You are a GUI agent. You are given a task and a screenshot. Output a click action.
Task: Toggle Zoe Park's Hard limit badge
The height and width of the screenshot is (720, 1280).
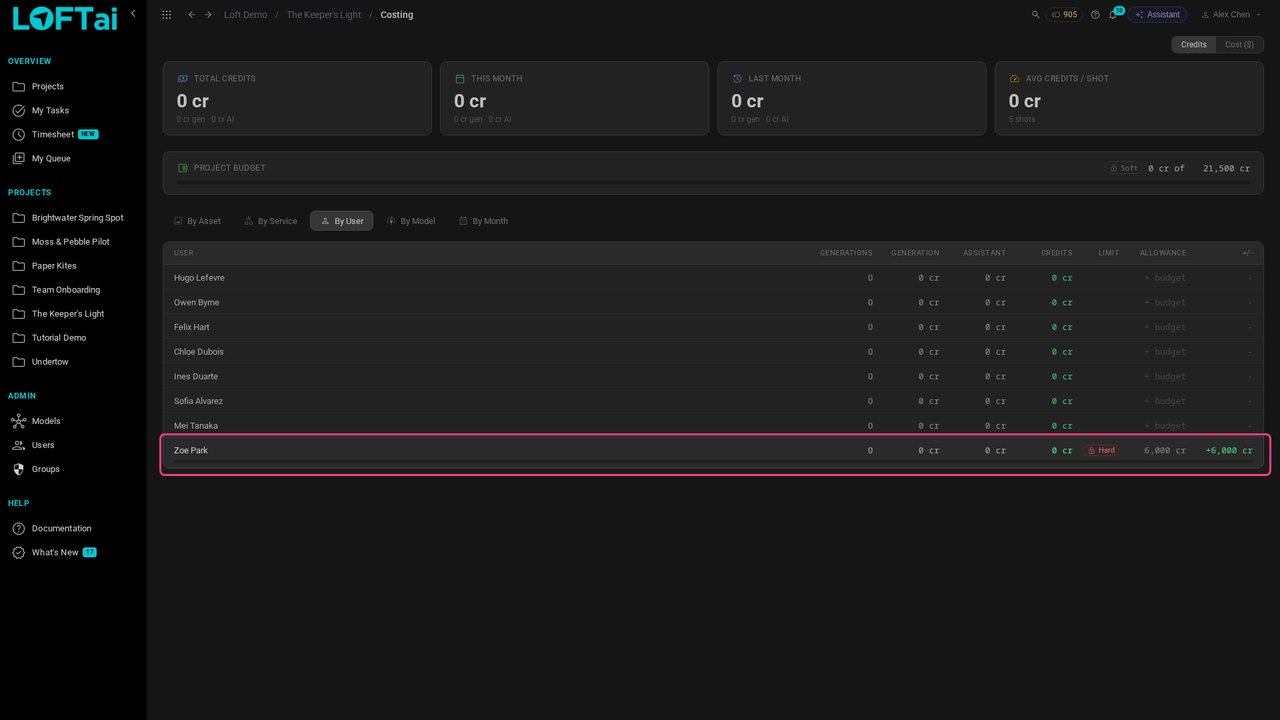[1102, 451]
